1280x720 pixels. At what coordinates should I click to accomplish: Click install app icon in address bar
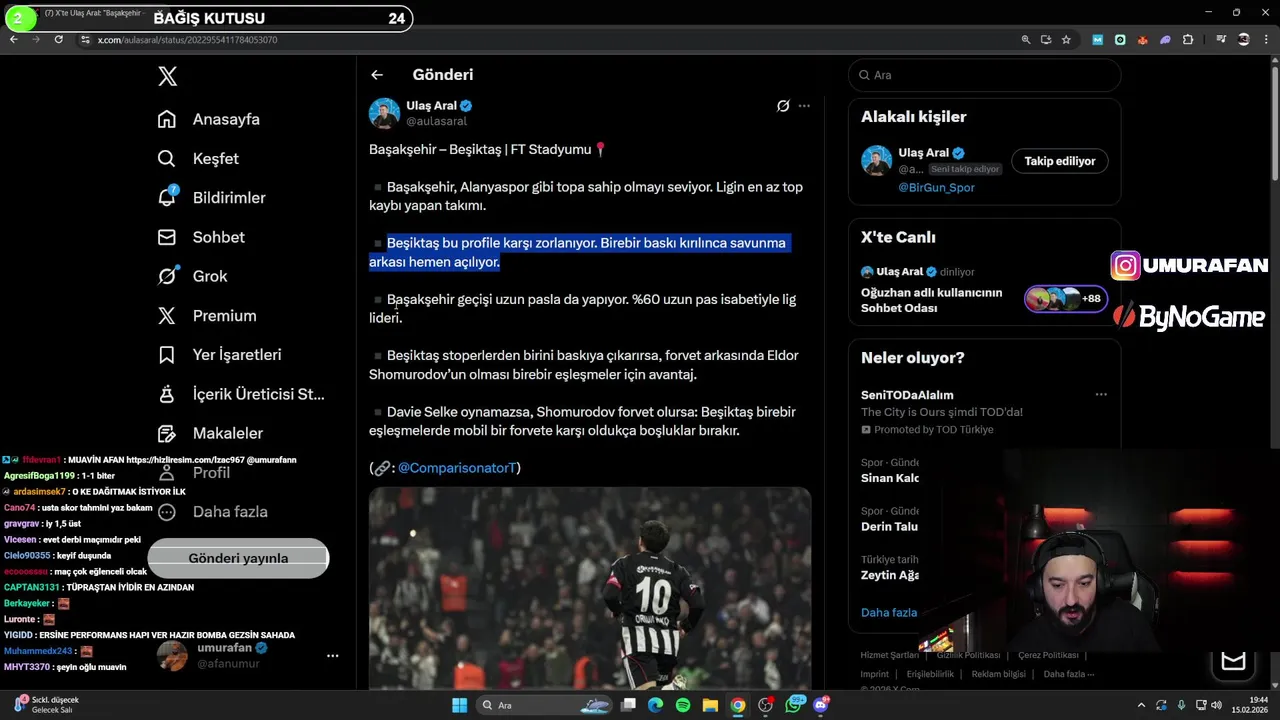(x=1046, y=39)
